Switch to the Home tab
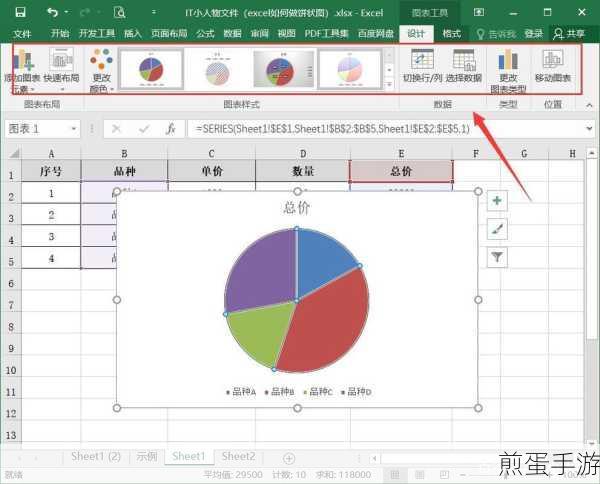600x484 pixels. 60,34
